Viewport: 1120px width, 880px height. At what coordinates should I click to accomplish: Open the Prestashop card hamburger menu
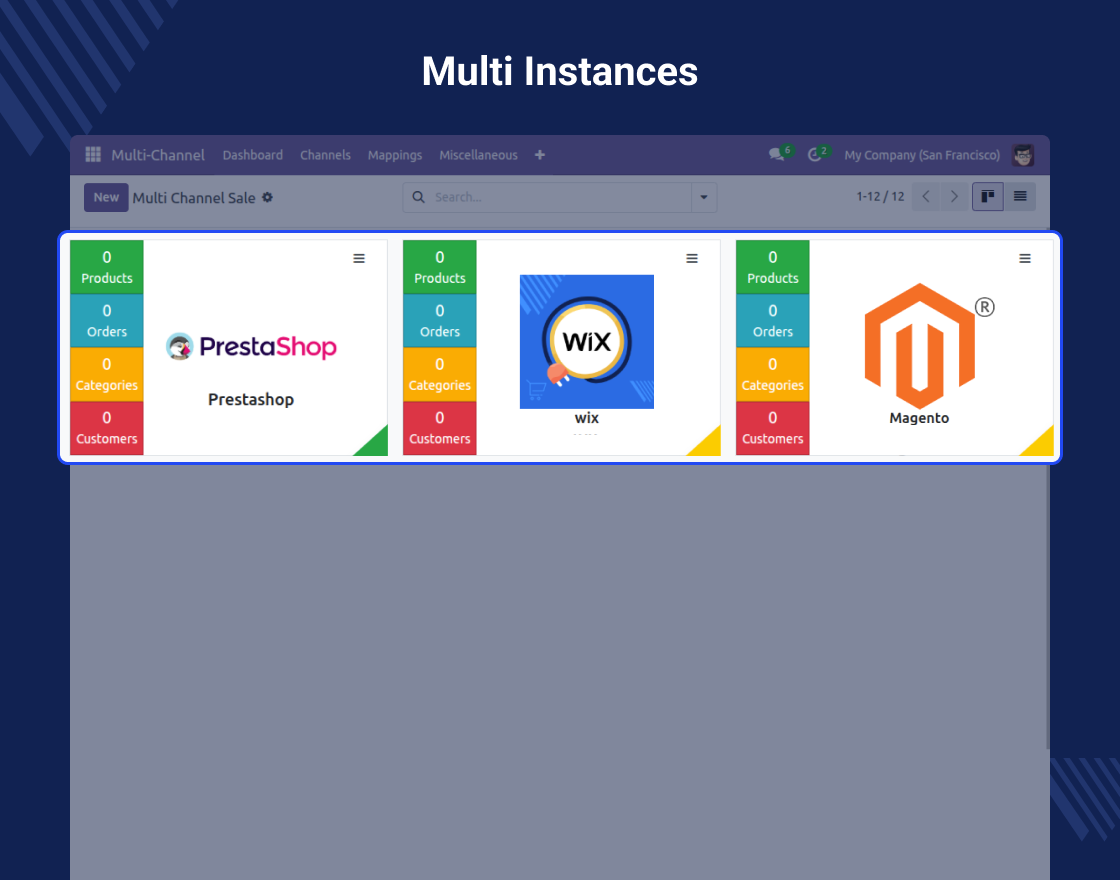point(359,259)
